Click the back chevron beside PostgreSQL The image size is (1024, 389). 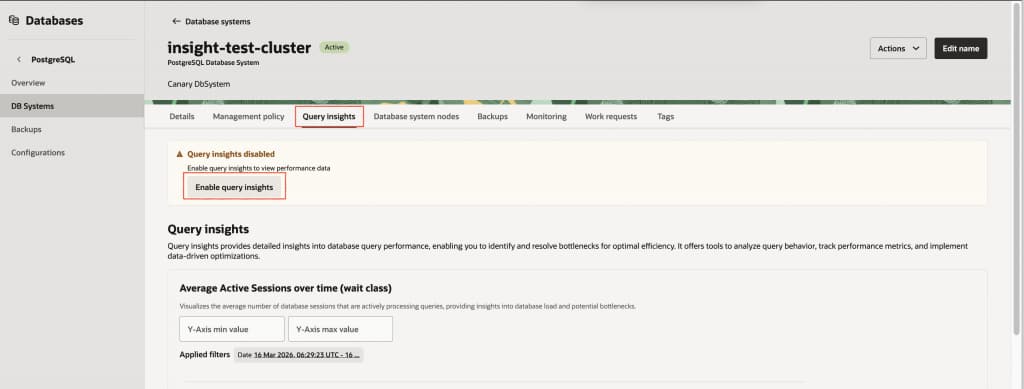tap(19, 59)
